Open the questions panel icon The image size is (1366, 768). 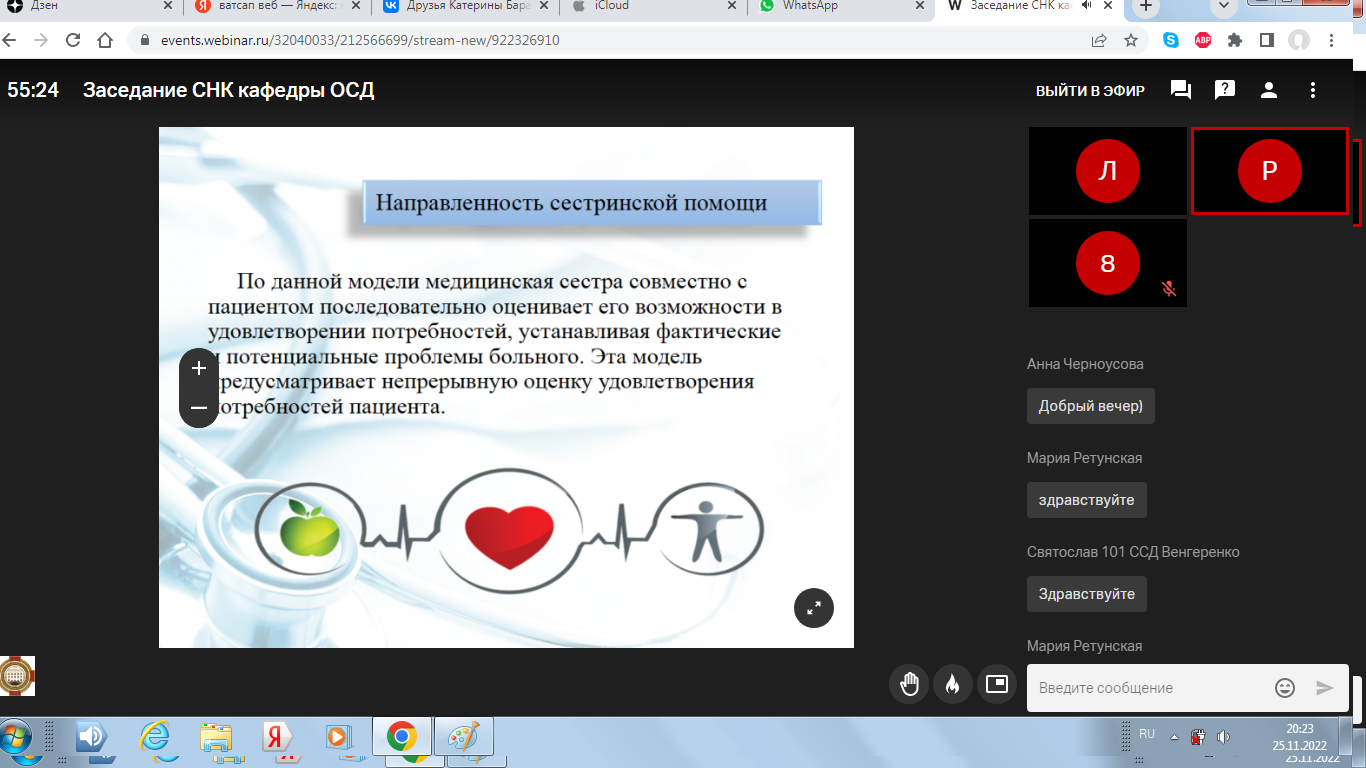coord(1225,90)
